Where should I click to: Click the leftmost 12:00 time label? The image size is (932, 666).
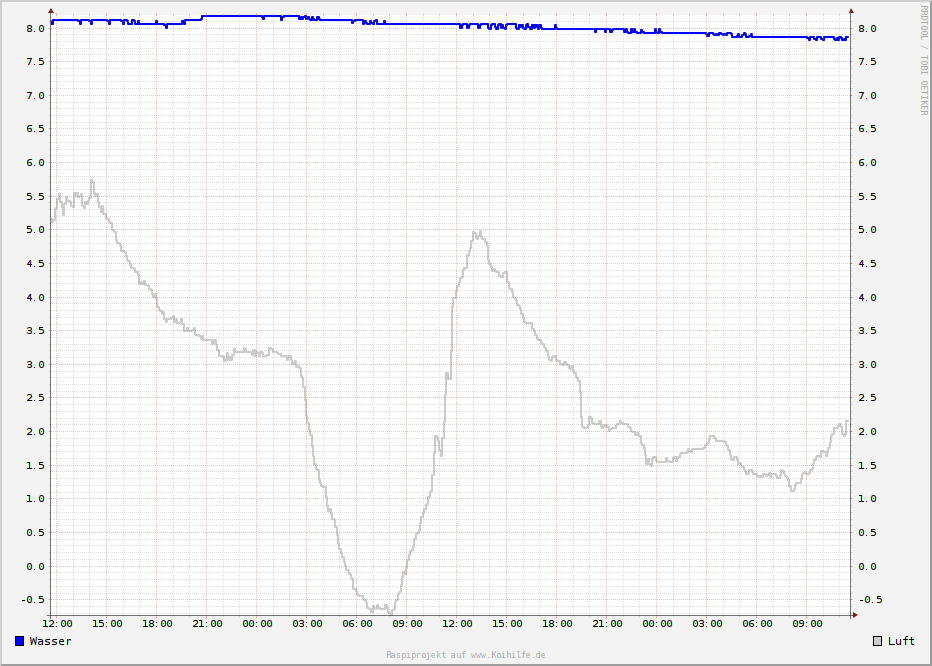tap(57, 624)
